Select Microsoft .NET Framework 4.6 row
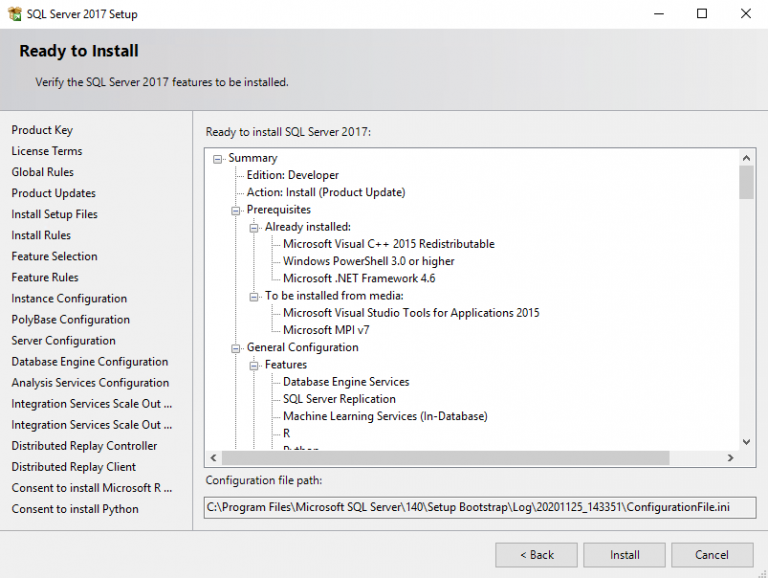 click(359, 279)
